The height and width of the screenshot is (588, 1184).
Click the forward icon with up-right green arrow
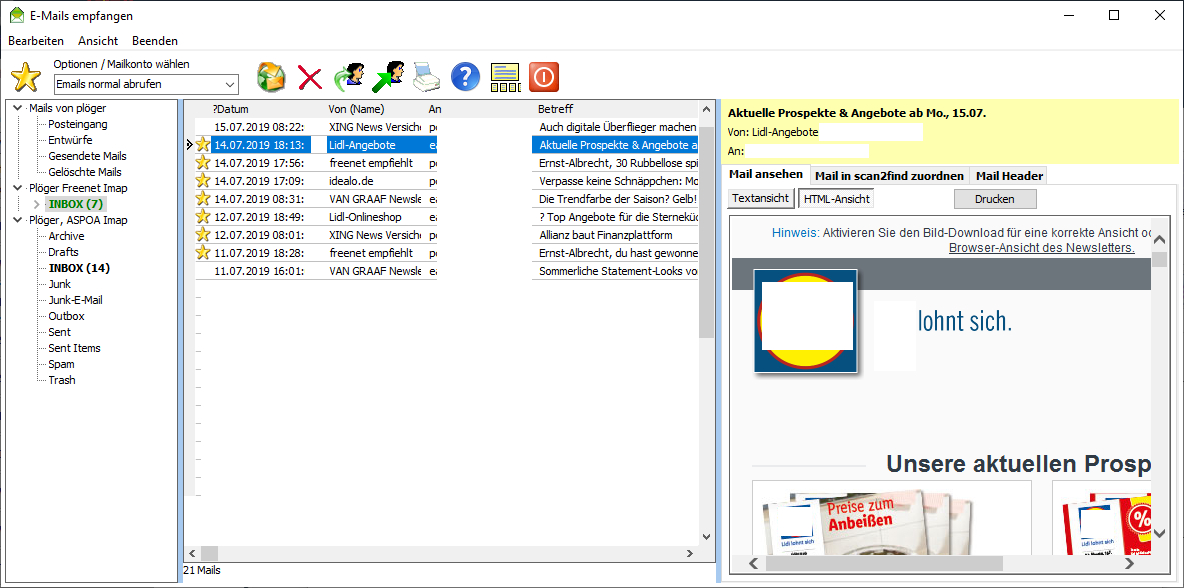point(388,77)
